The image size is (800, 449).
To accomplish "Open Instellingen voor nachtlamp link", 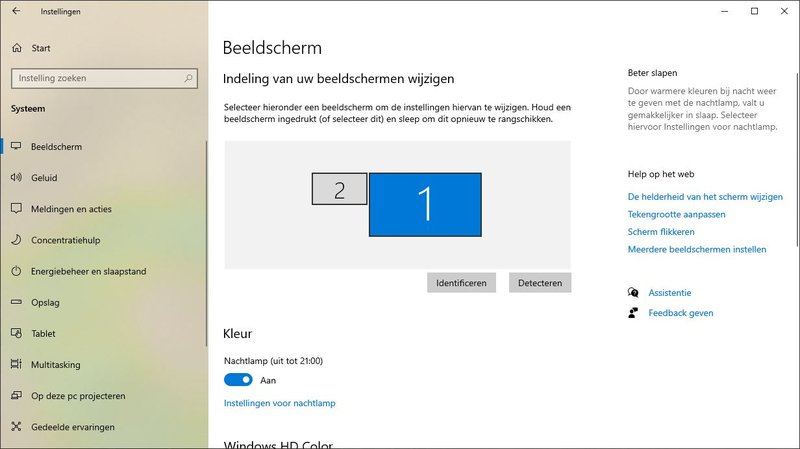I will [280, 403].
